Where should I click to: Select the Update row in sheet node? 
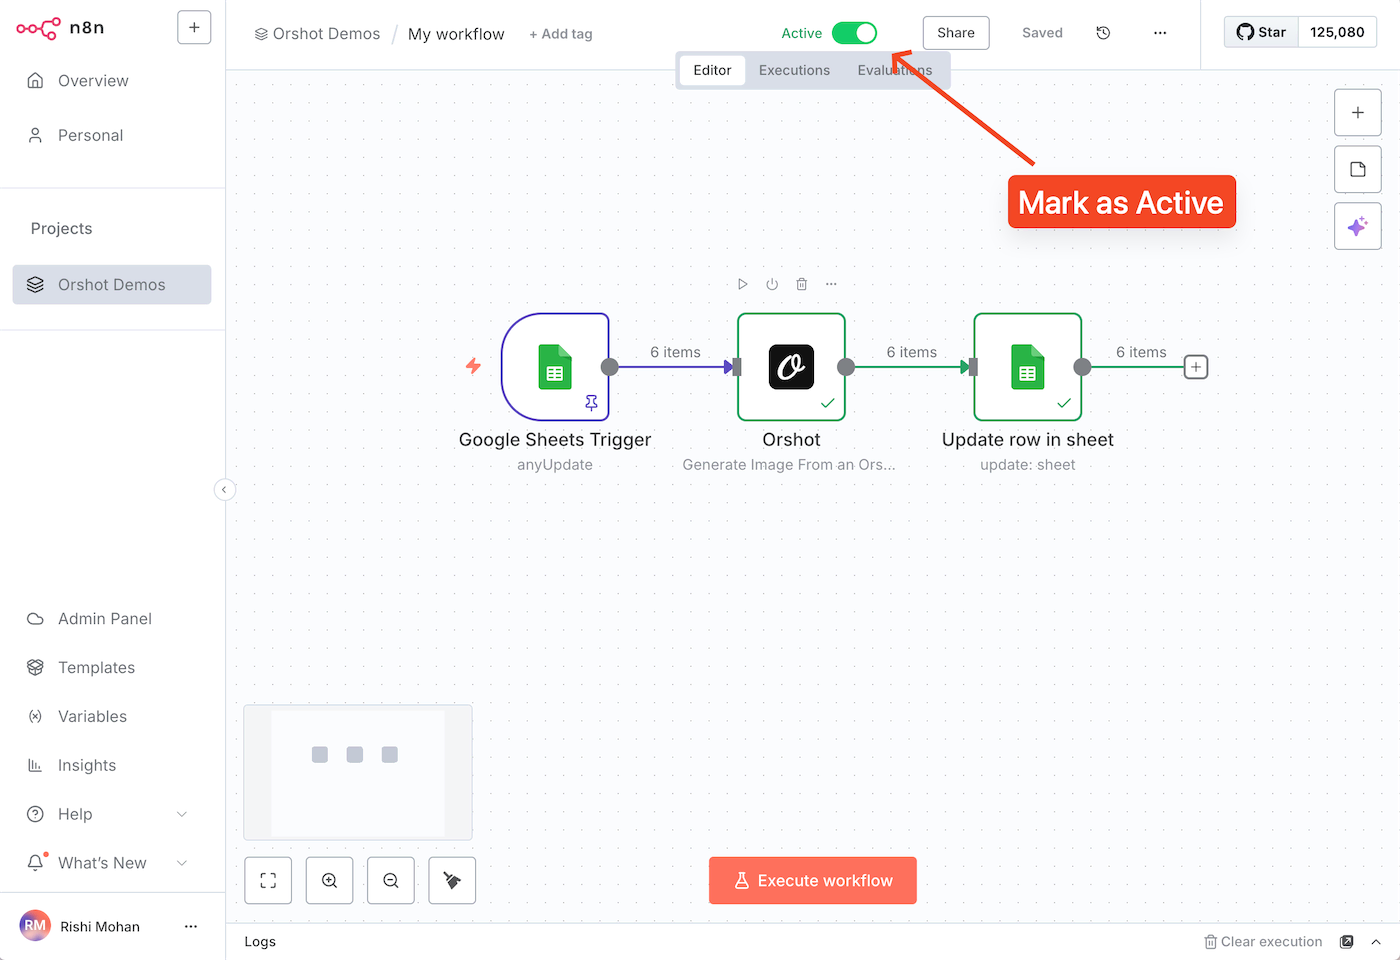[1028, 367]
